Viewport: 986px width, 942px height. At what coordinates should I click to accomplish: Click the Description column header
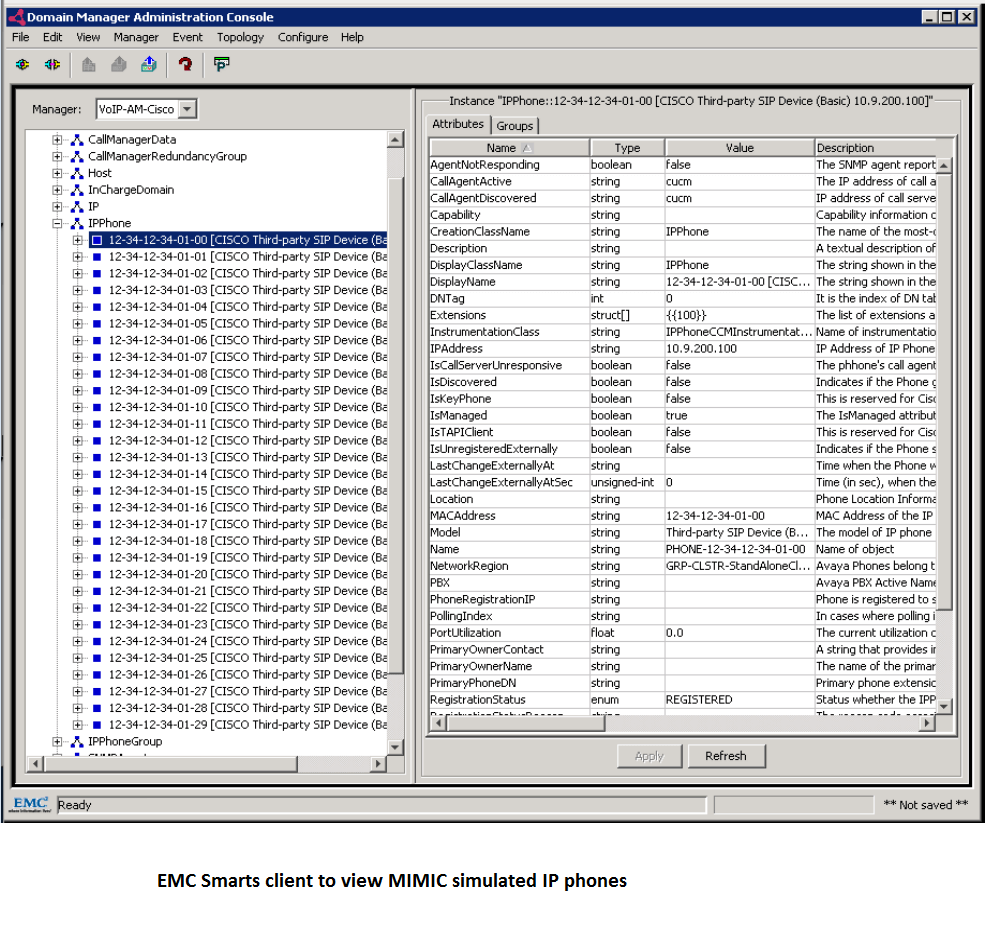pos(875,148)
